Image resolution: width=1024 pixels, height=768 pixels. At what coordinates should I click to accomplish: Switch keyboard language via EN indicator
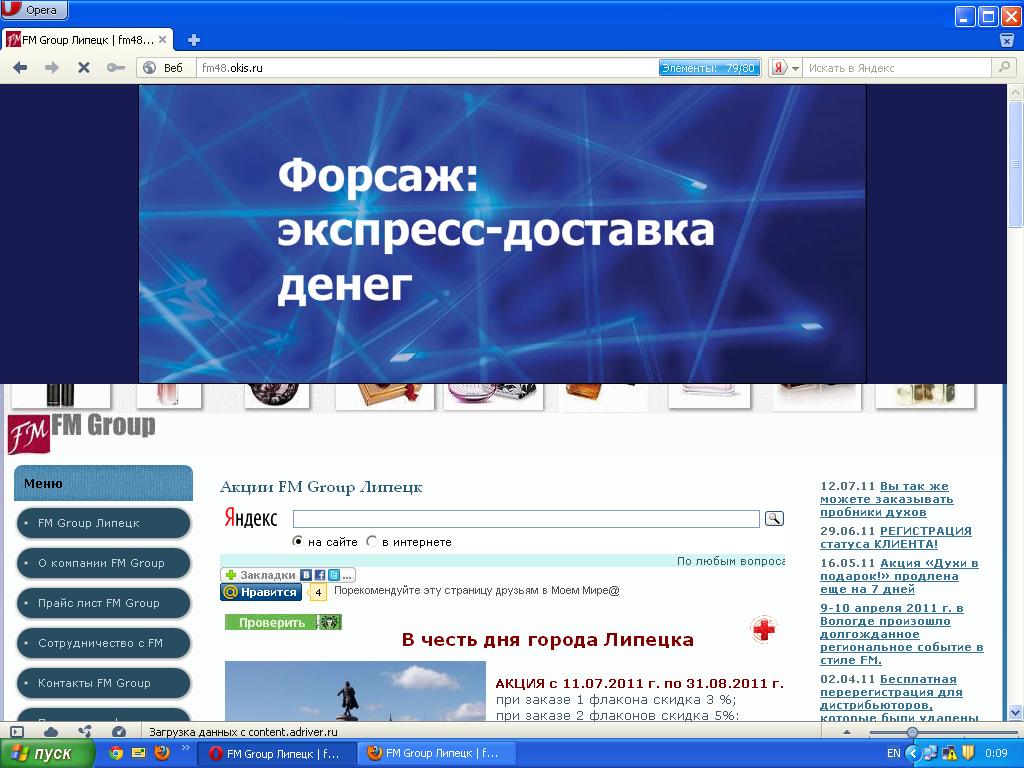pos(893,753)
